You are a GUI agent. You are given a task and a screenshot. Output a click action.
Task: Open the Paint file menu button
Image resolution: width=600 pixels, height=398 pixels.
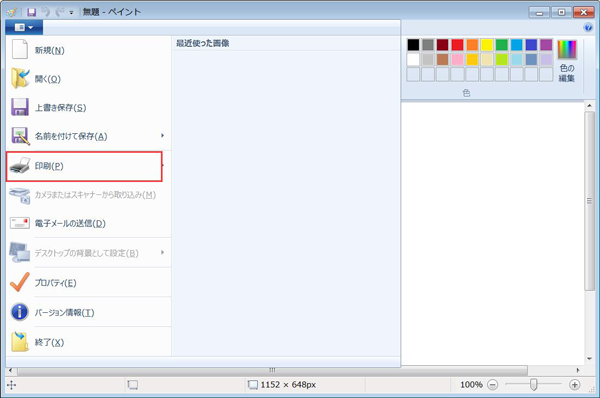click(24, 27)
